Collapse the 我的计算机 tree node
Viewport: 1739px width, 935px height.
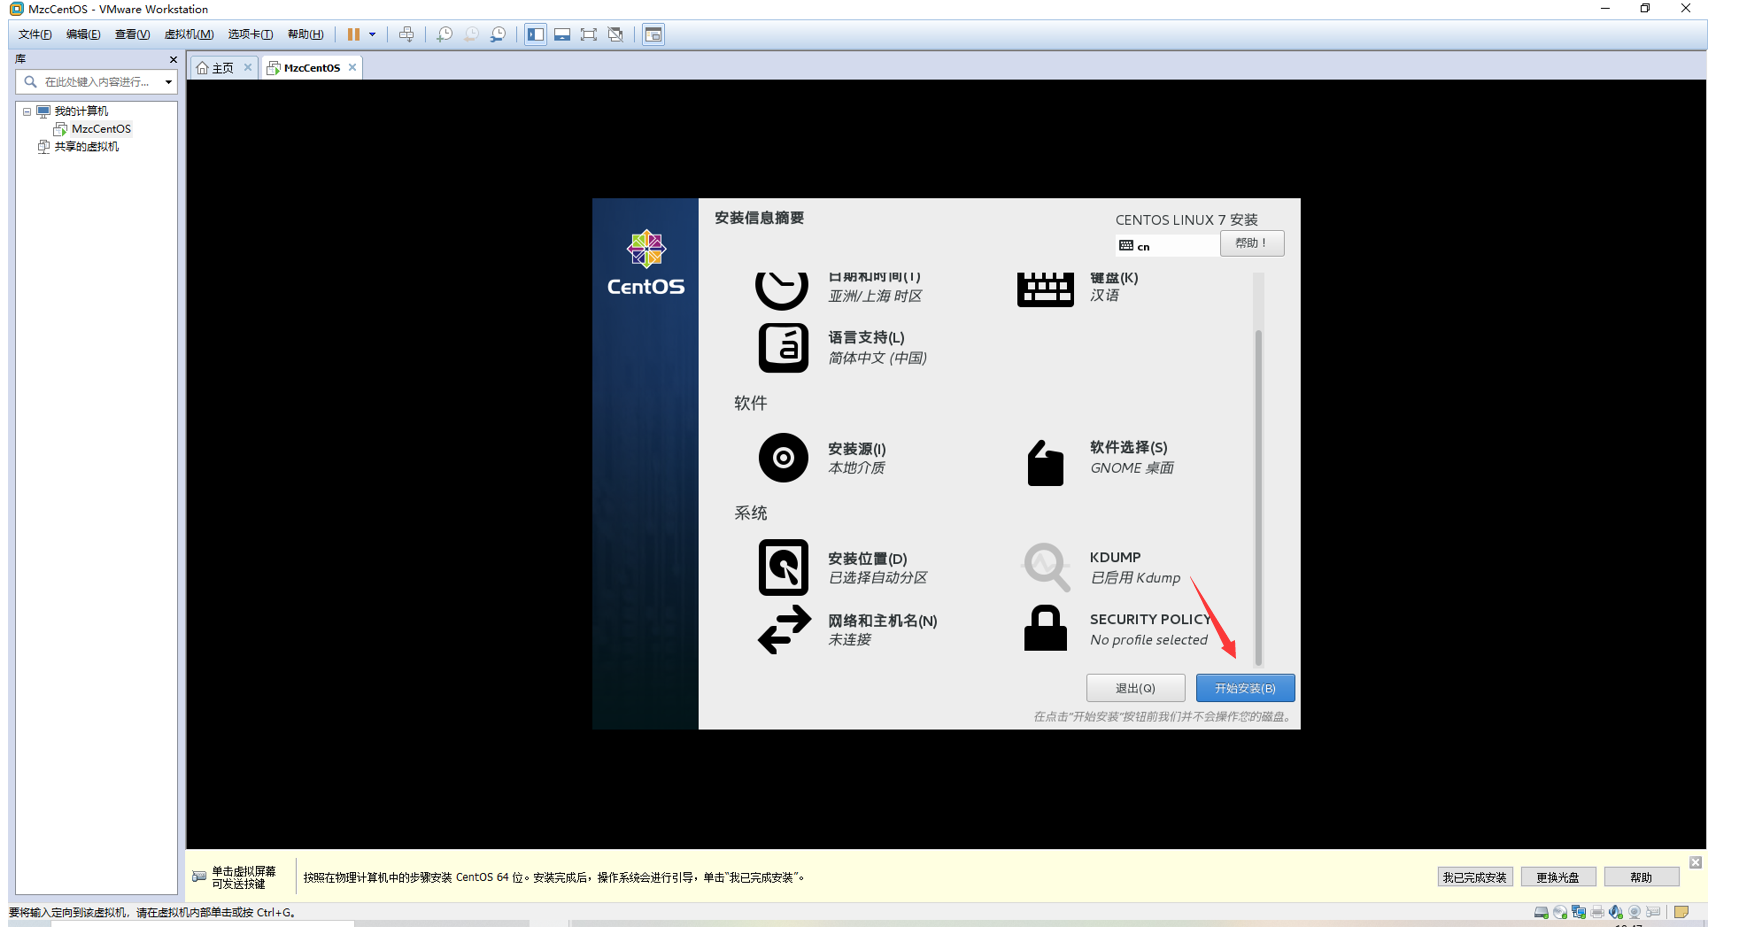coord(27,112)
